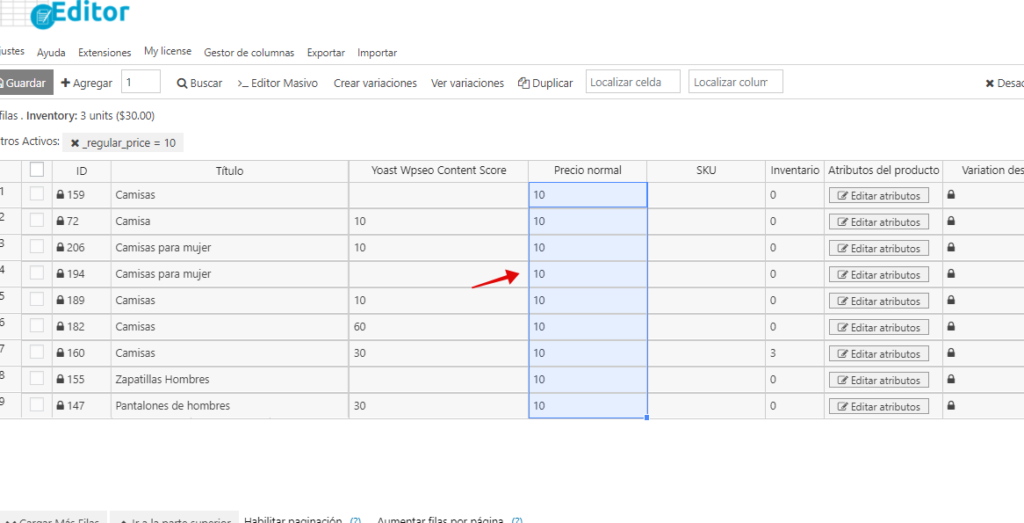Open the Editor Masivo tool

pyautogui.click(x=278, y=83)
